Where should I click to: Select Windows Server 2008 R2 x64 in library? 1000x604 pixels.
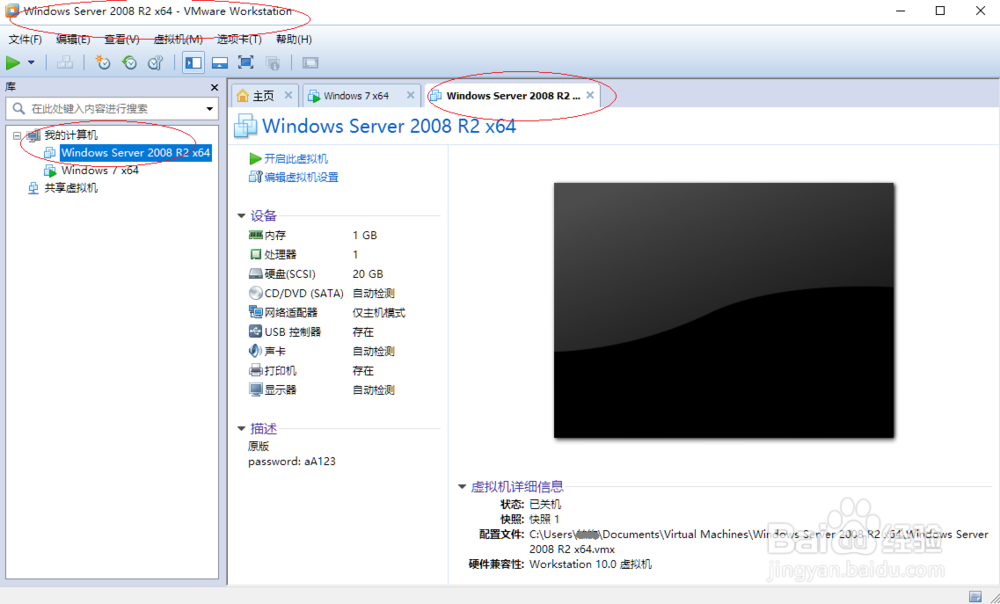point(135,153)
